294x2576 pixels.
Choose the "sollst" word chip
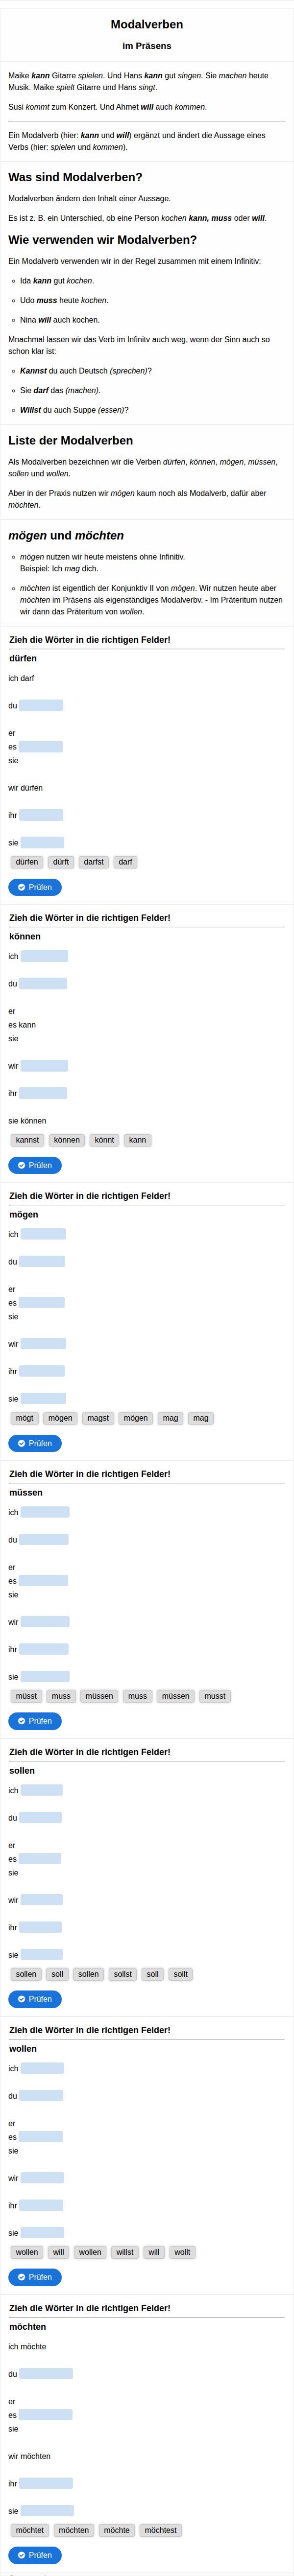point(123,1974)
